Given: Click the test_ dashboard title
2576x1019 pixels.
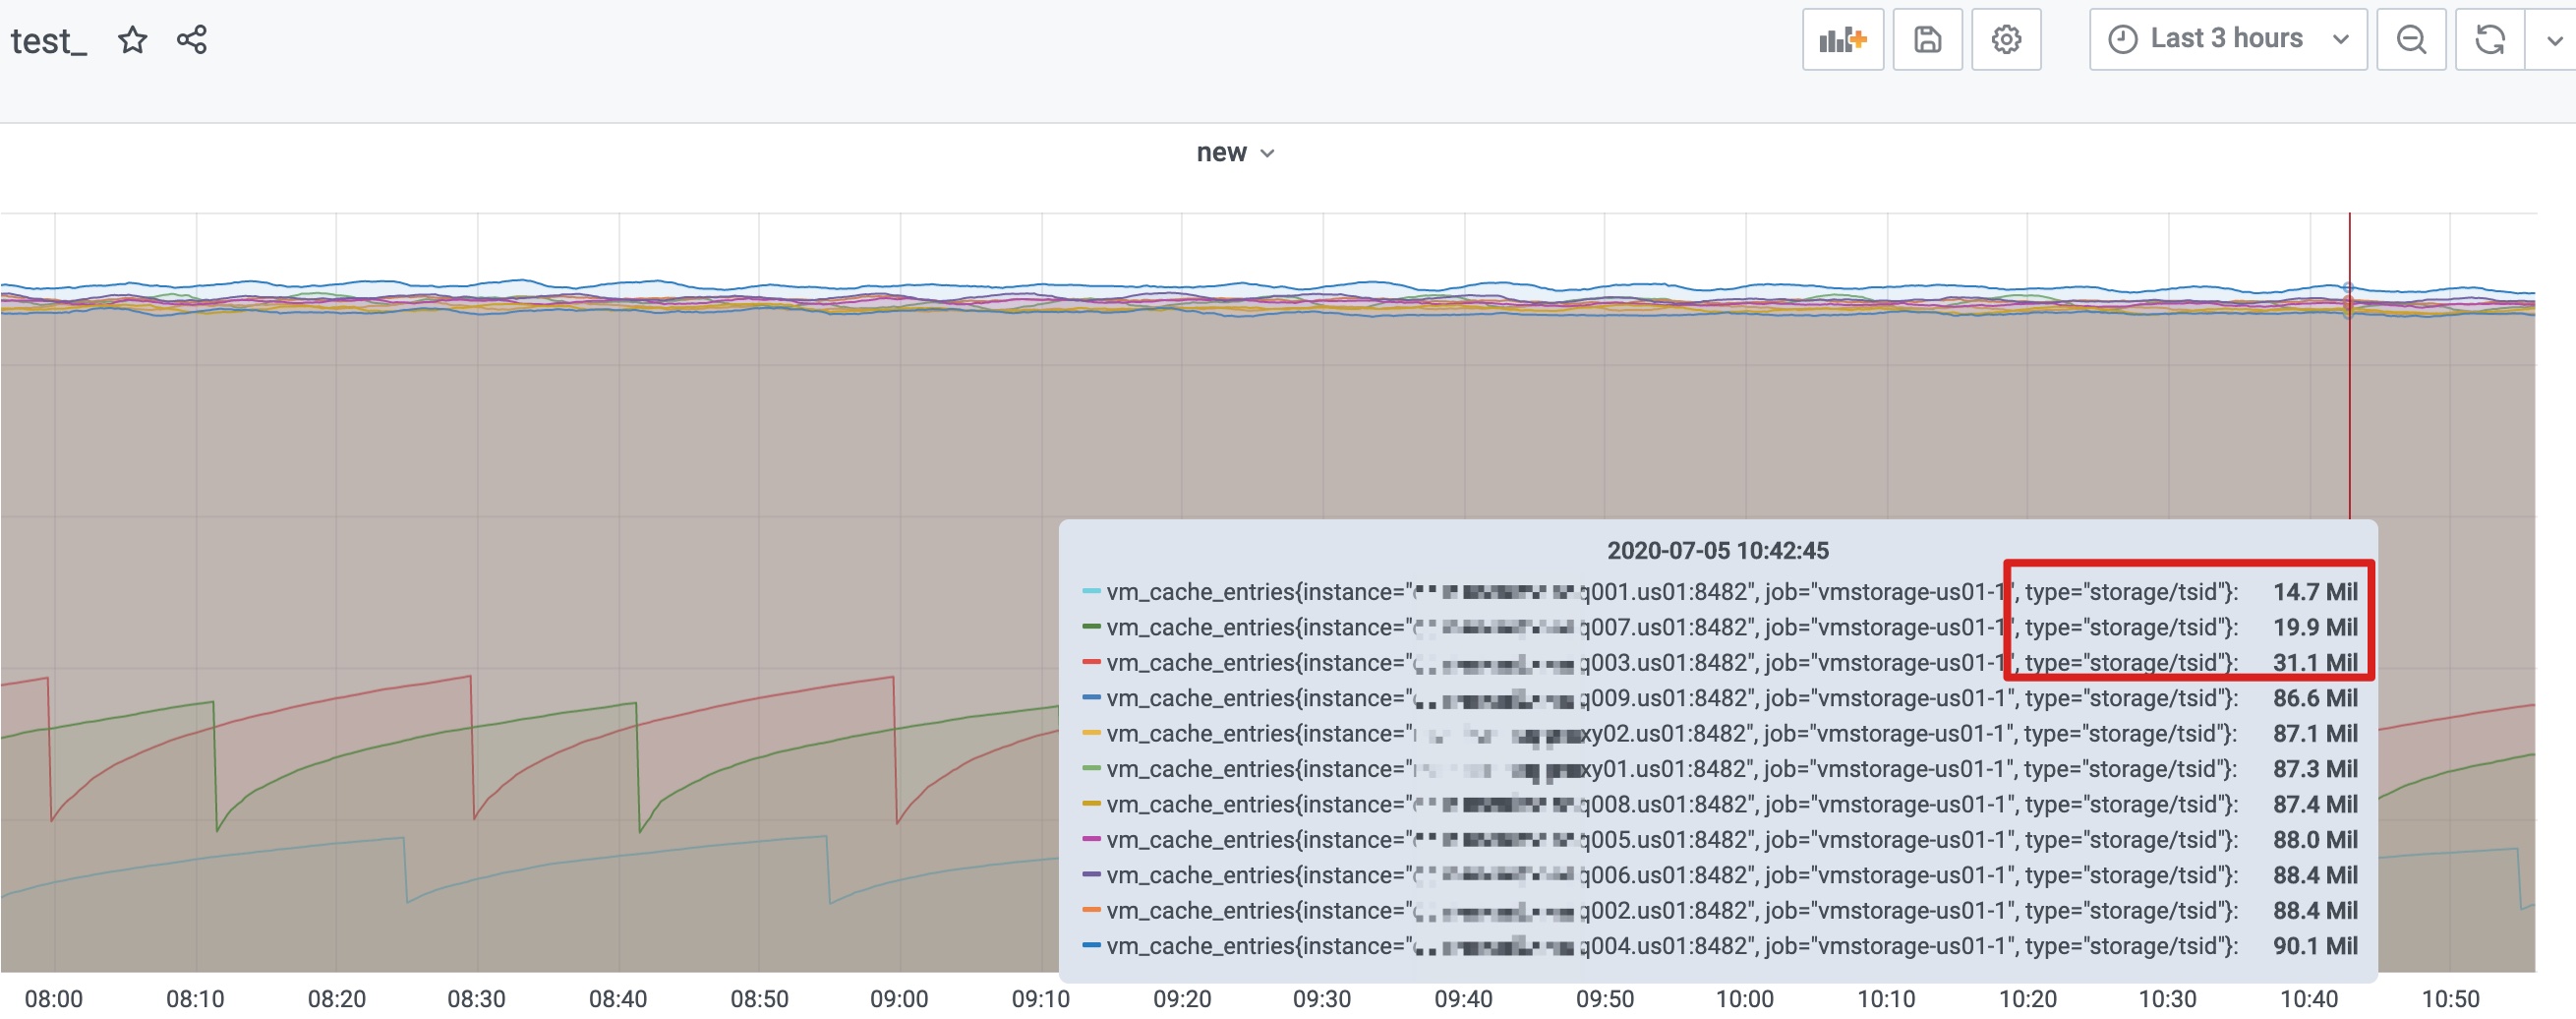Looking at the screenshot, I should 49,41.
